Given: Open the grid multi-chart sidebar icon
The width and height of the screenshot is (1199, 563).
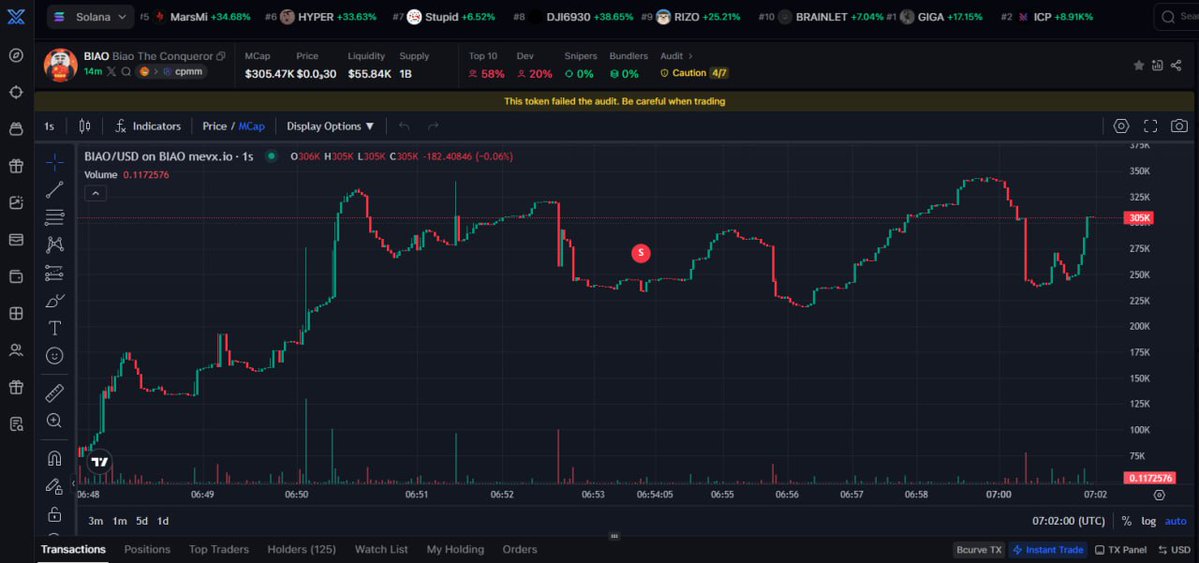Looking at the screenshot, I should (16, 313).
